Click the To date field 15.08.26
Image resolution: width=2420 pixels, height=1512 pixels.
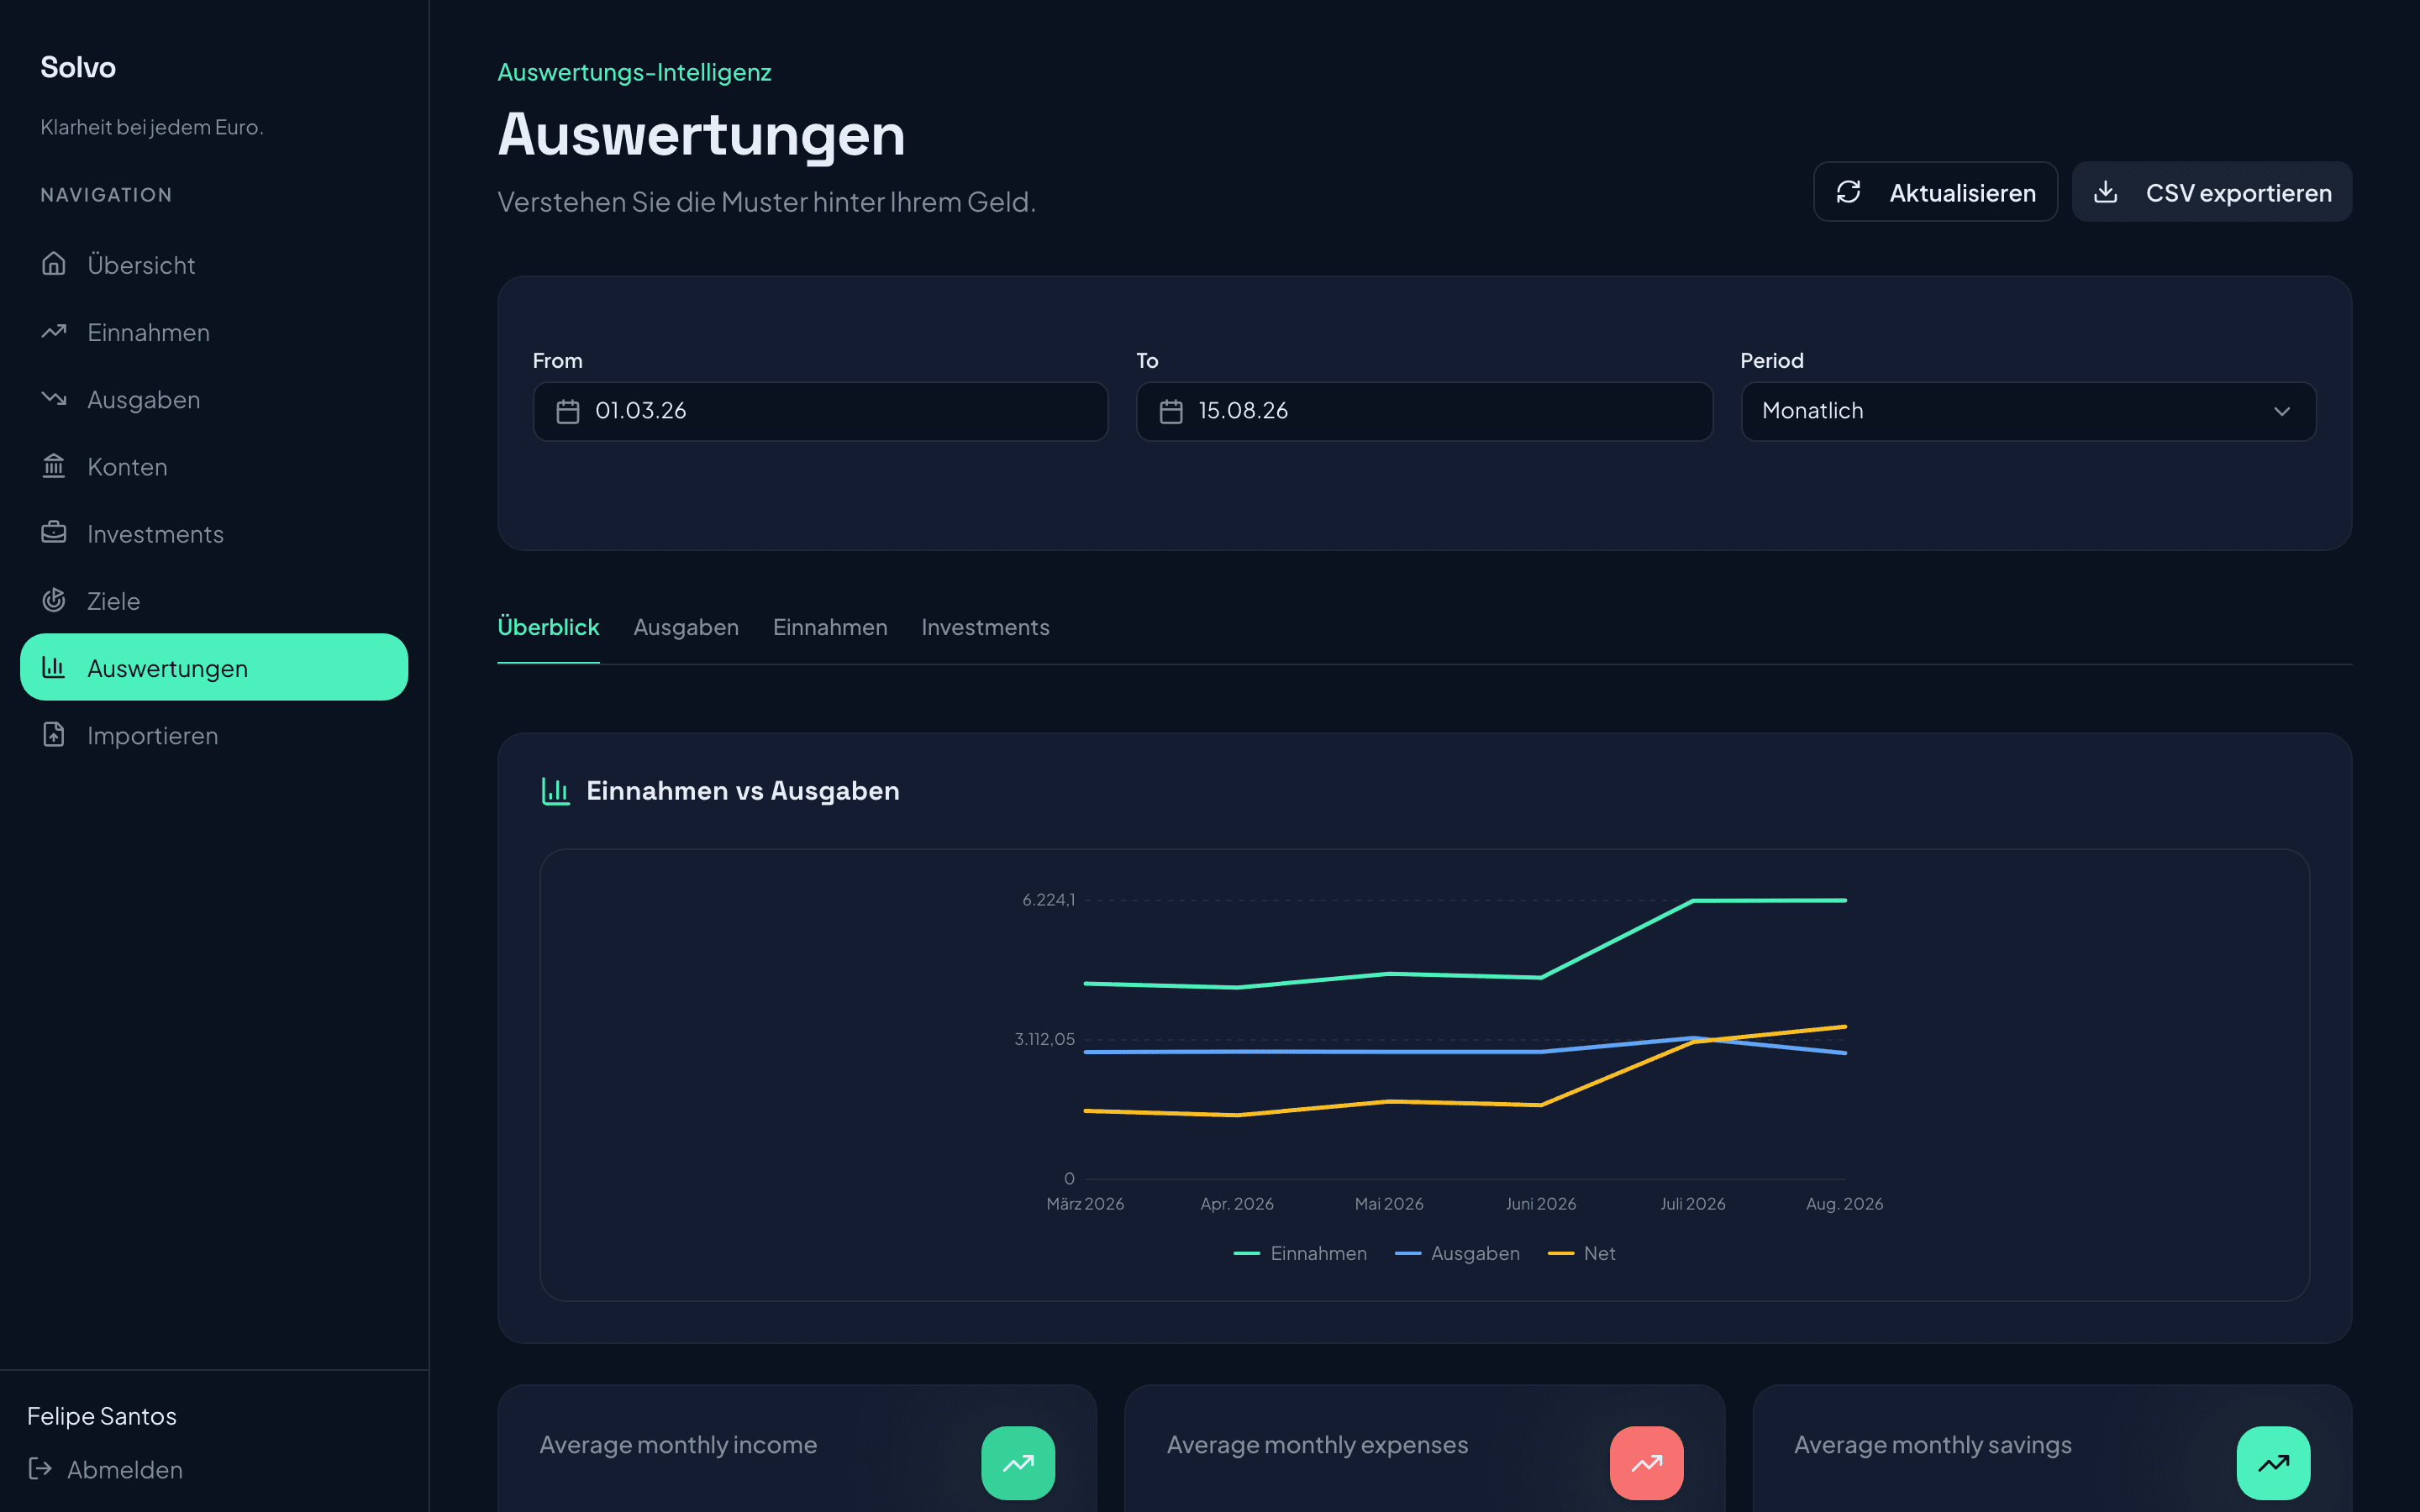pyautogui.click(x=1424, y=411)
